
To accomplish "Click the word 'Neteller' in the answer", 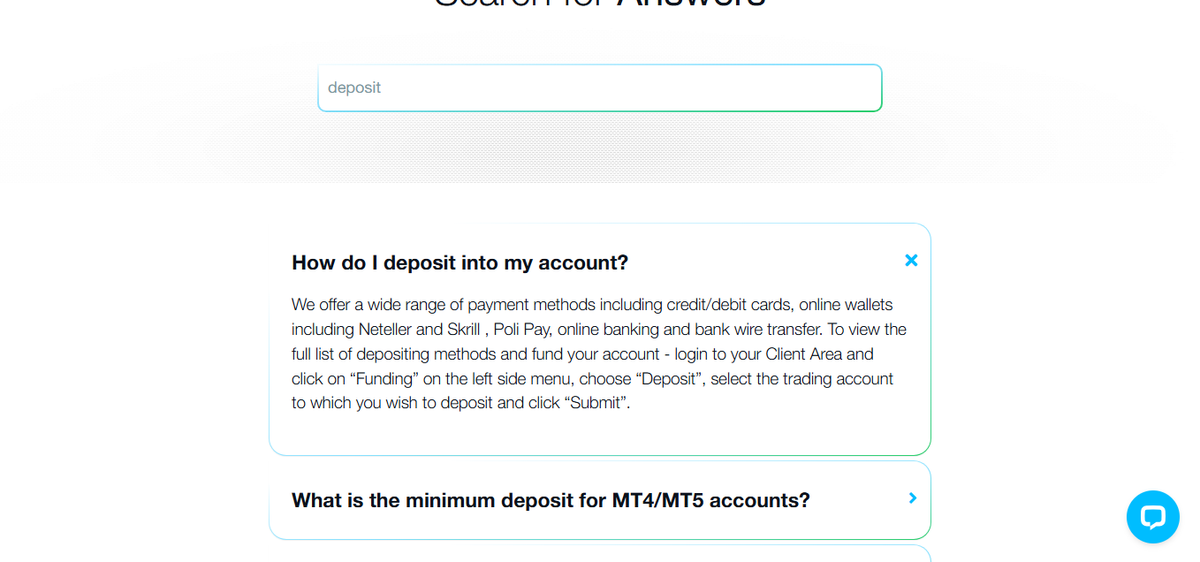I will [x=386, y=329].
